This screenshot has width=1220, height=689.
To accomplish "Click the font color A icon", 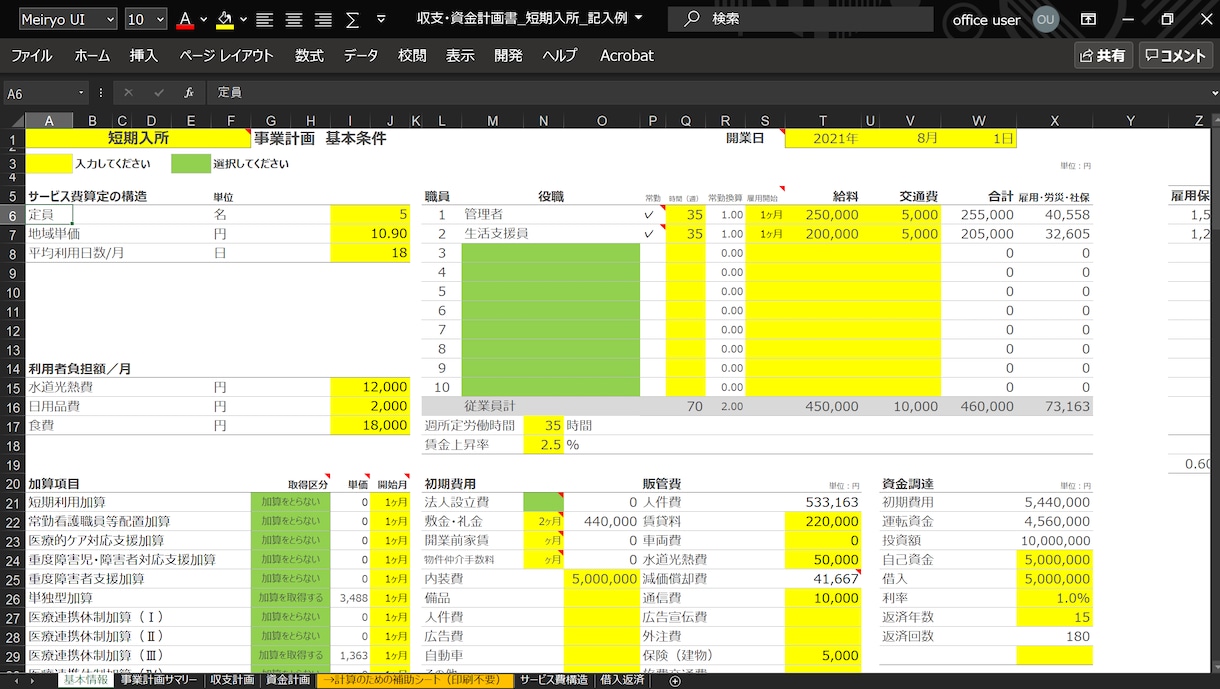I will pyautogui.click(x=185, y=19).
